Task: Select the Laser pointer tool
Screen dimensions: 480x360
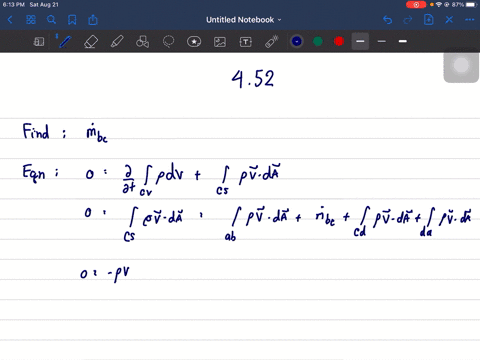Action: pos(272,42)
